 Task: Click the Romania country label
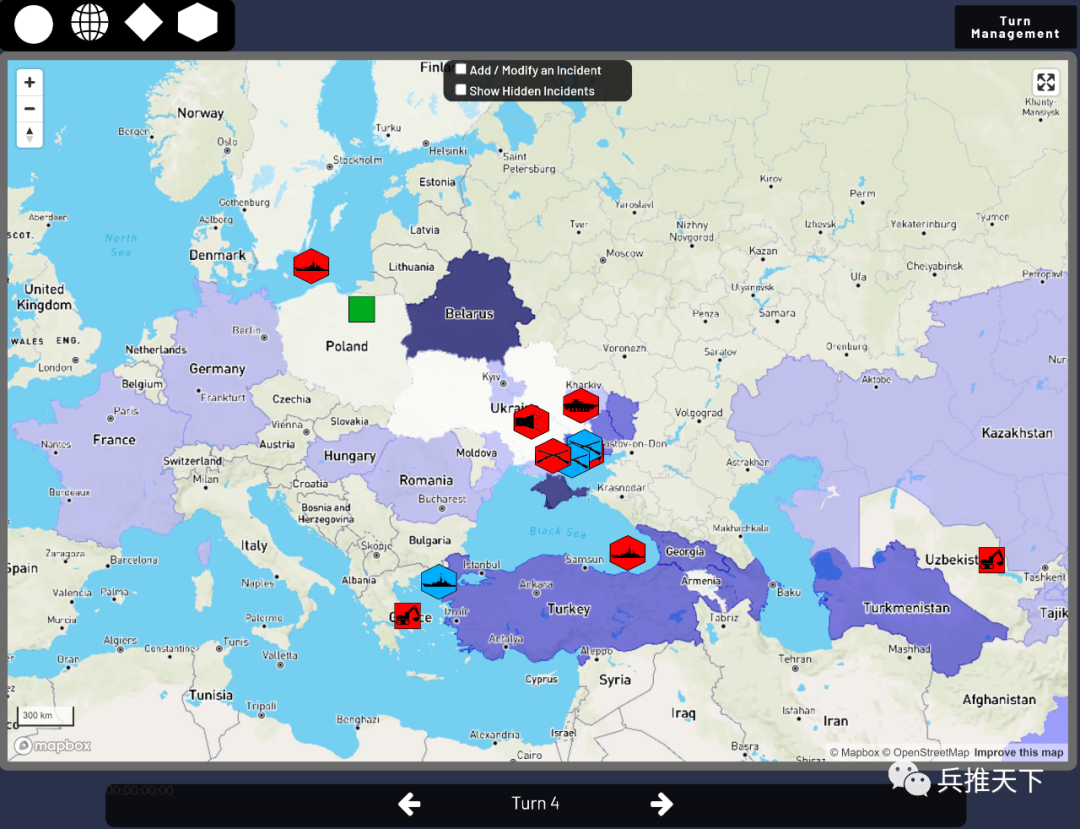pyautogui.click(x=426, y=480)
